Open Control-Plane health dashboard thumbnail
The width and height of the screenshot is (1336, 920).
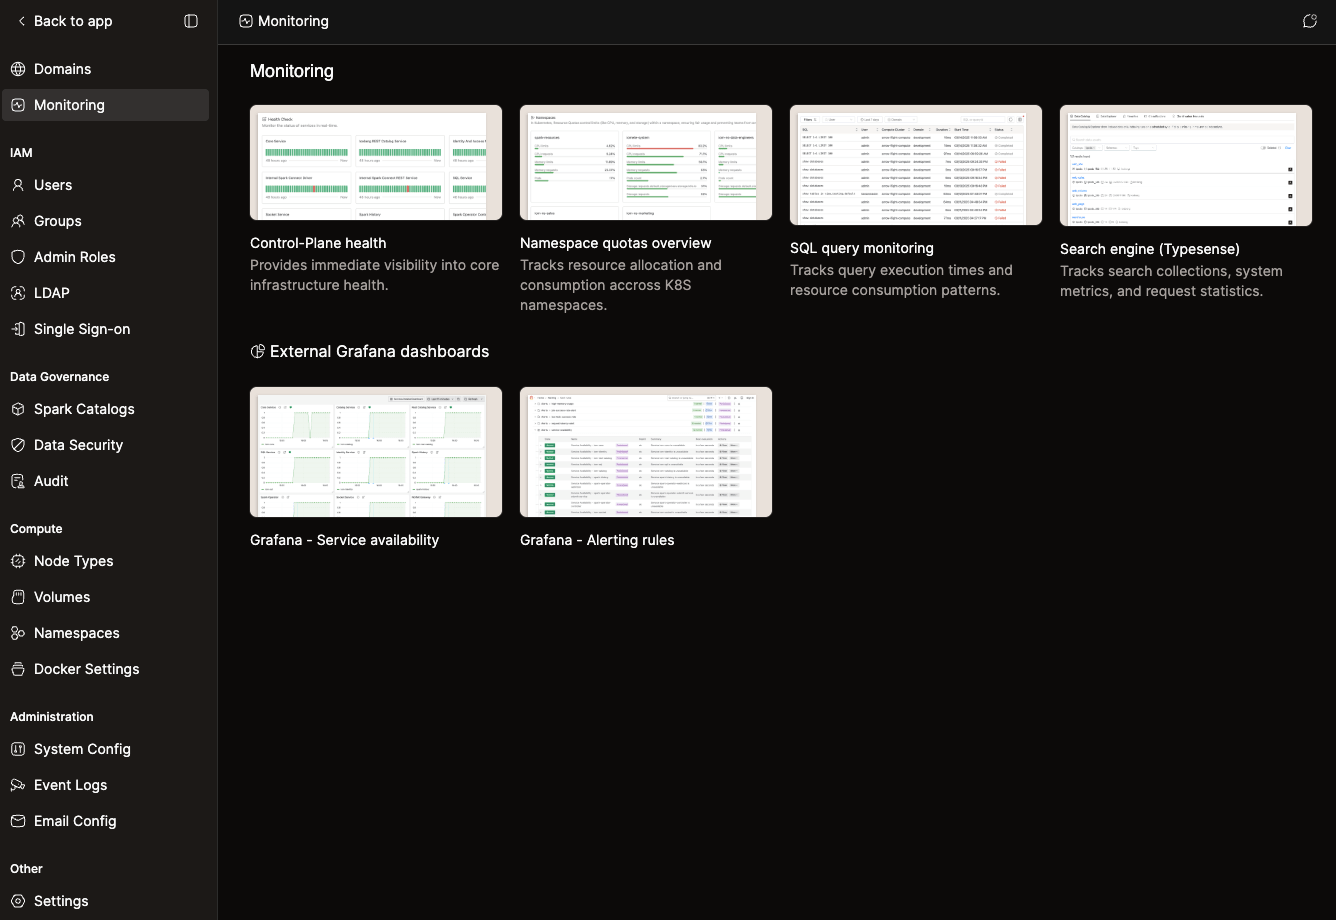376,162
